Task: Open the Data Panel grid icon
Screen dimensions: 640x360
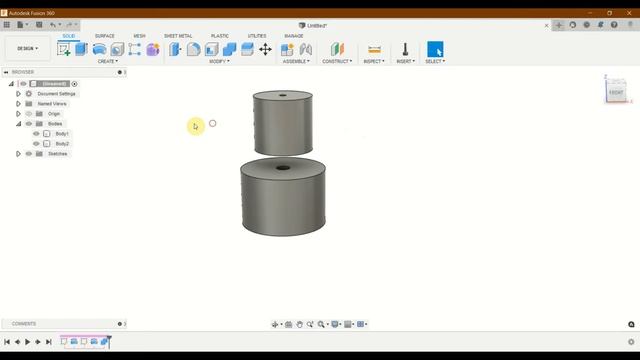Action: click(x=7, y=25)
